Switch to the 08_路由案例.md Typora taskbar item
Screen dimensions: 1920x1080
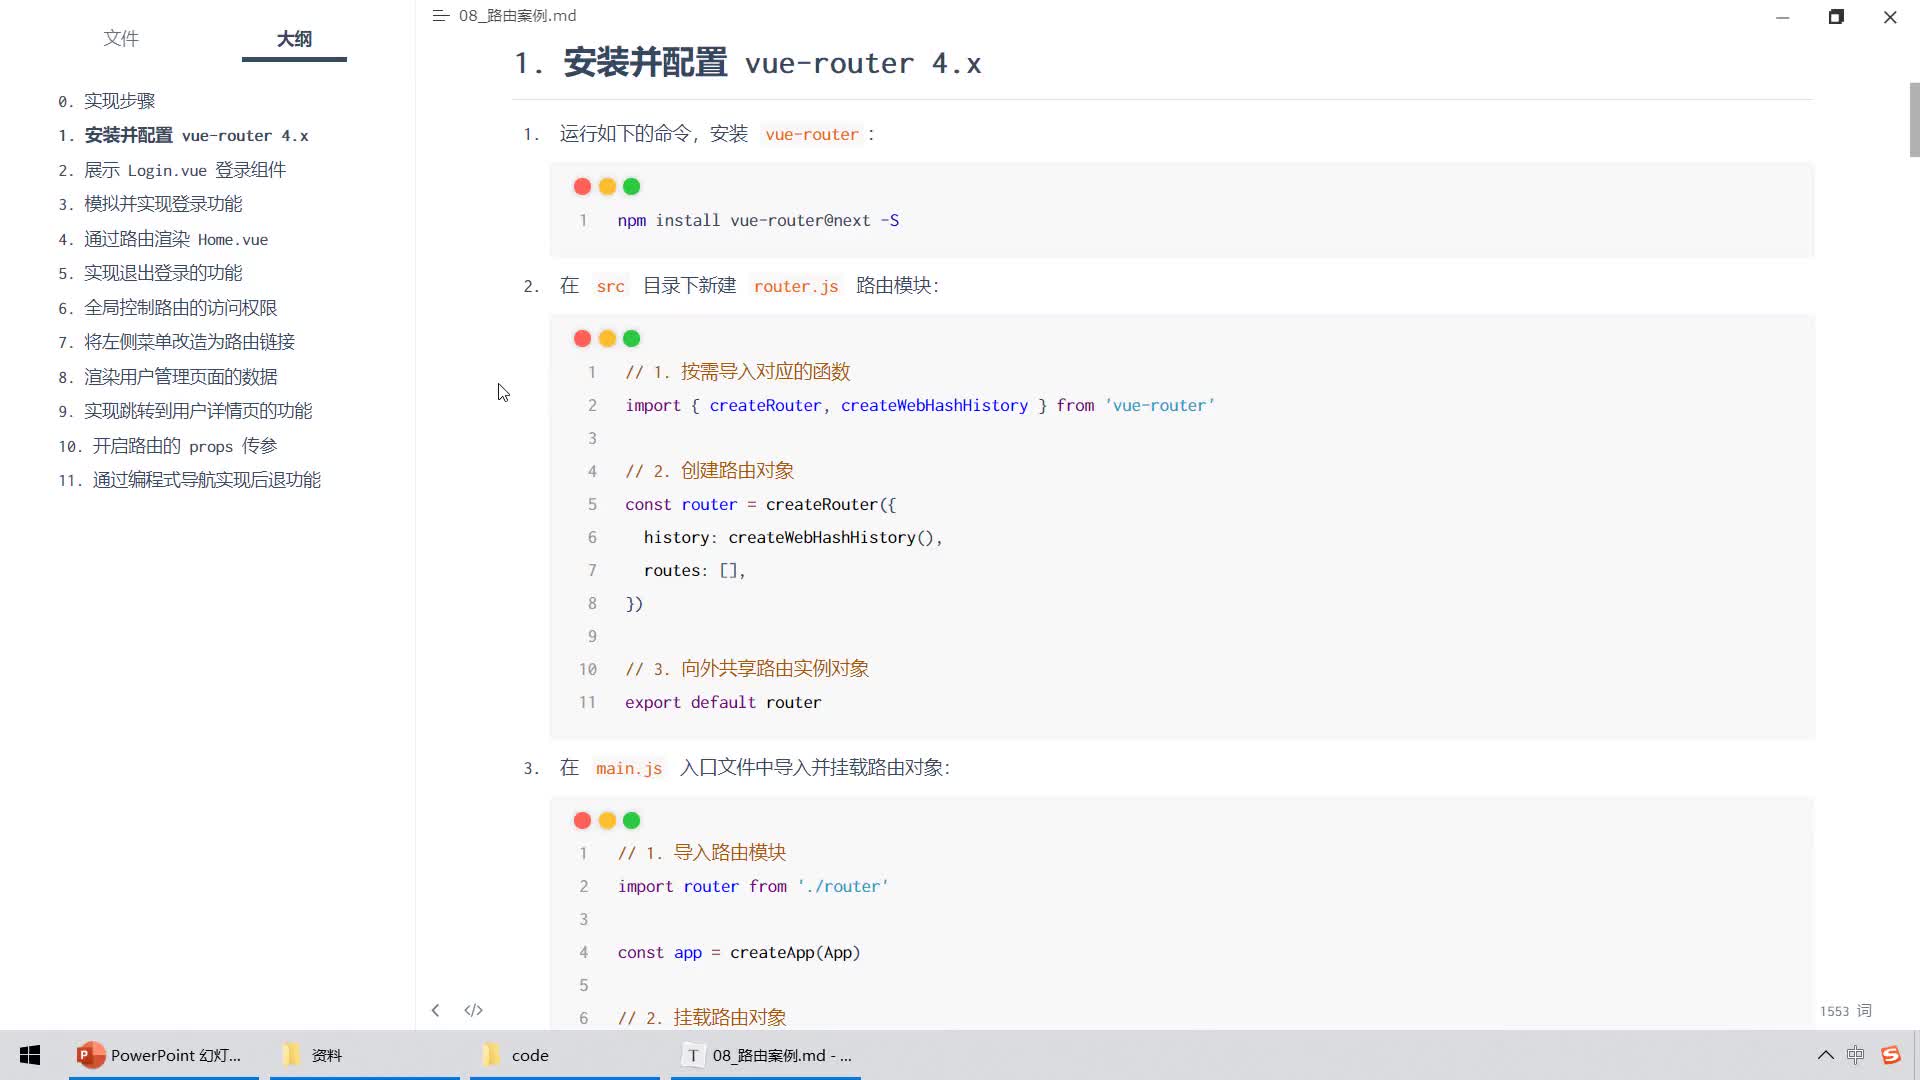point(766,1055)
